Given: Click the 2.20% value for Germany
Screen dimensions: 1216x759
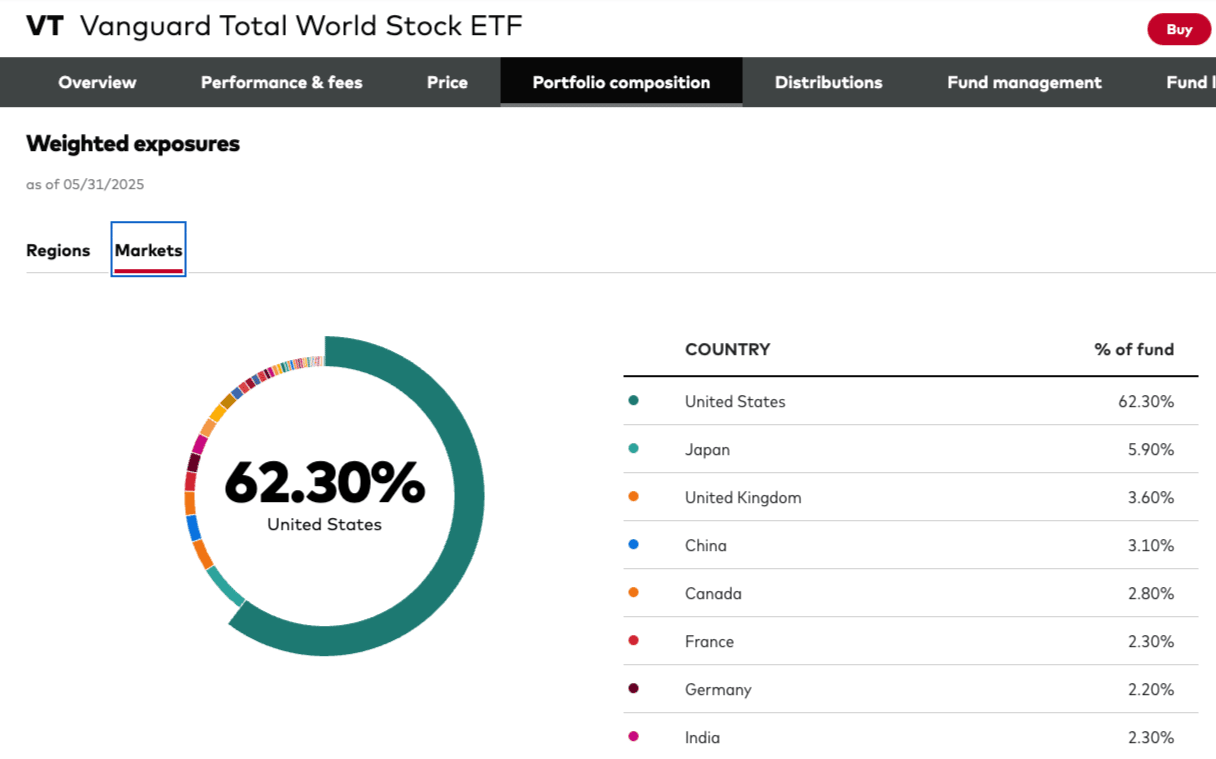Looking at the screenshot, I should tap(1151, 689).
